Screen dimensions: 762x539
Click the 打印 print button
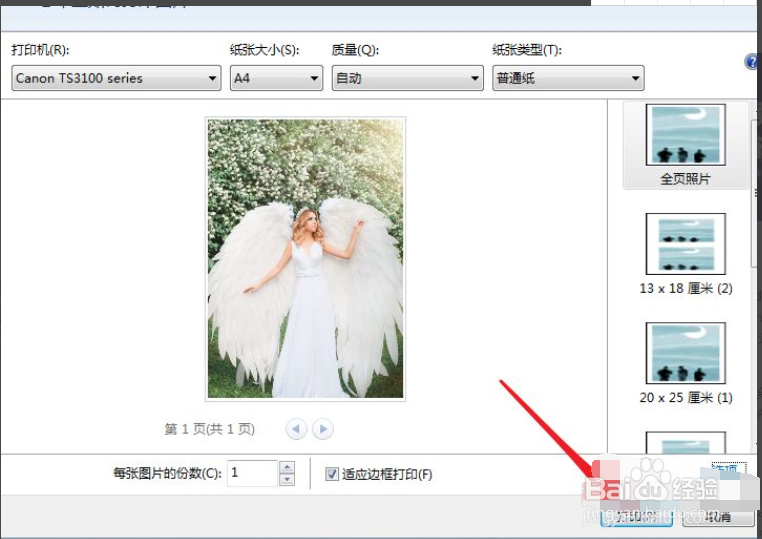[636, 517]
